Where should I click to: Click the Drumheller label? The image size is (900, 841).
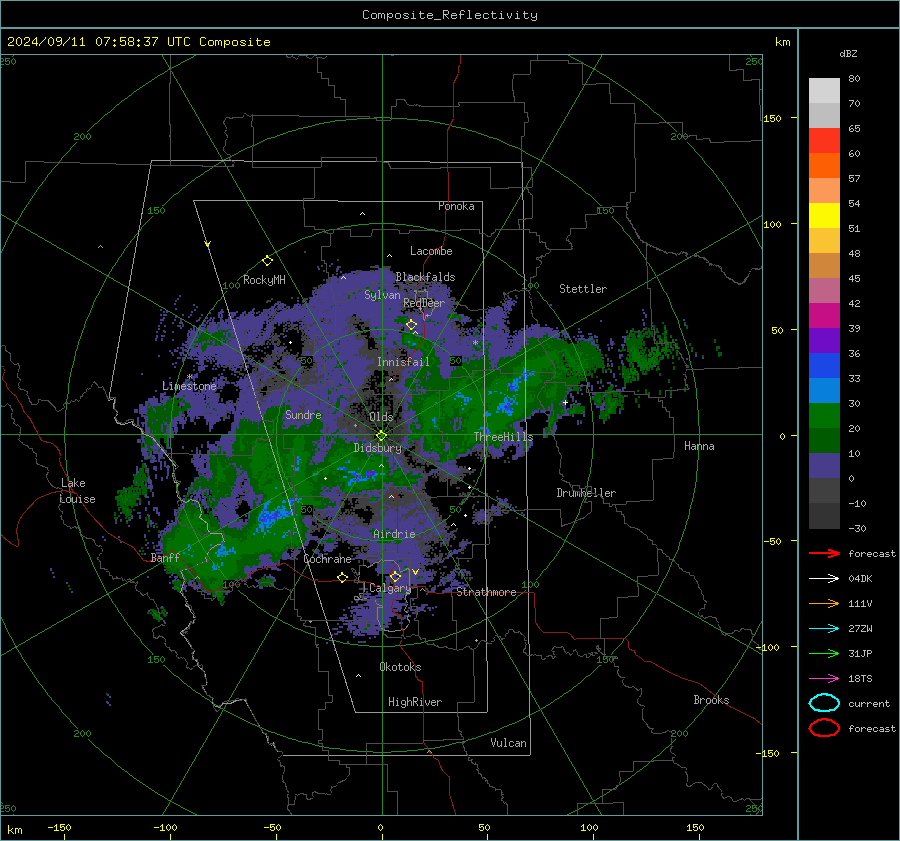(586, 493)
